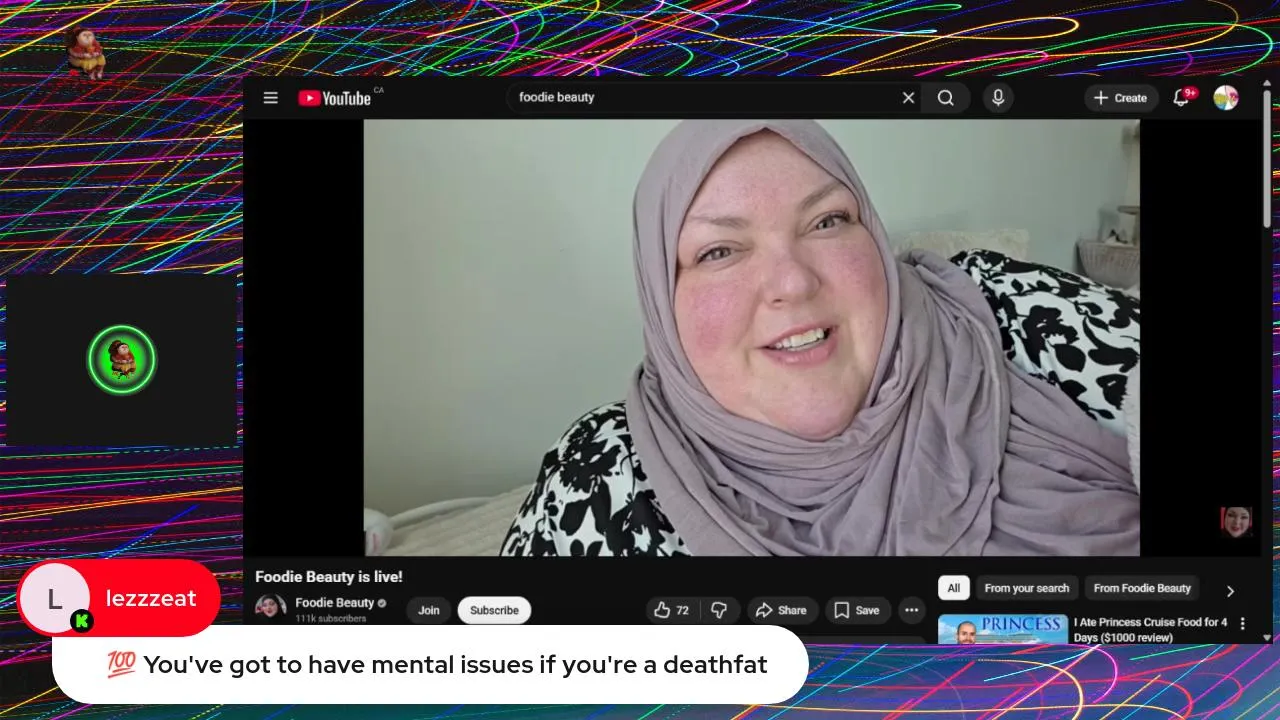Clear the search box with X

[x=908, y=98]
